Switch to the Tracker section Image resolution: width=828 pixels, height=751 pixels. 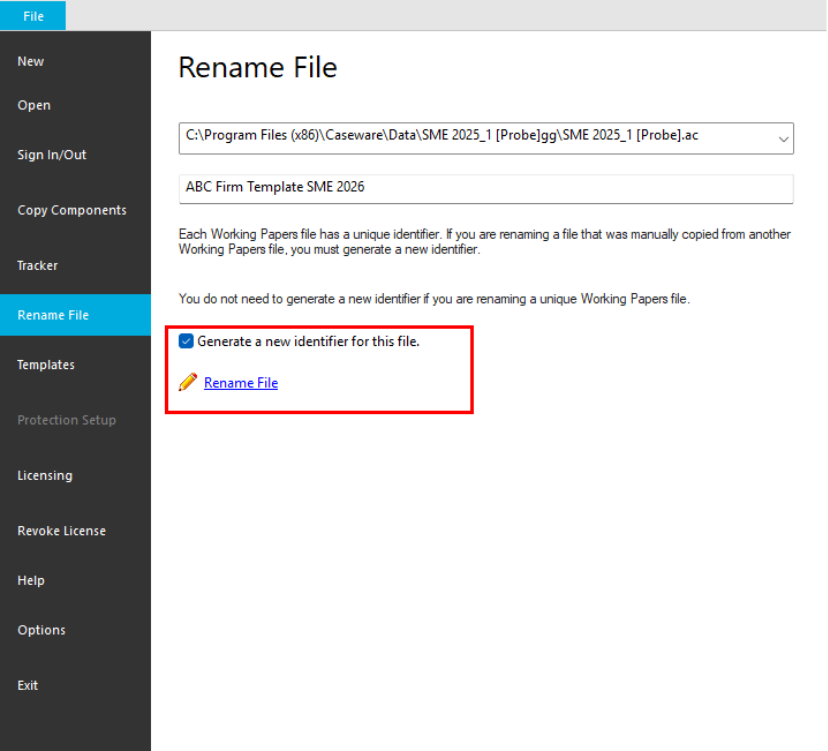tap(38, 265)
